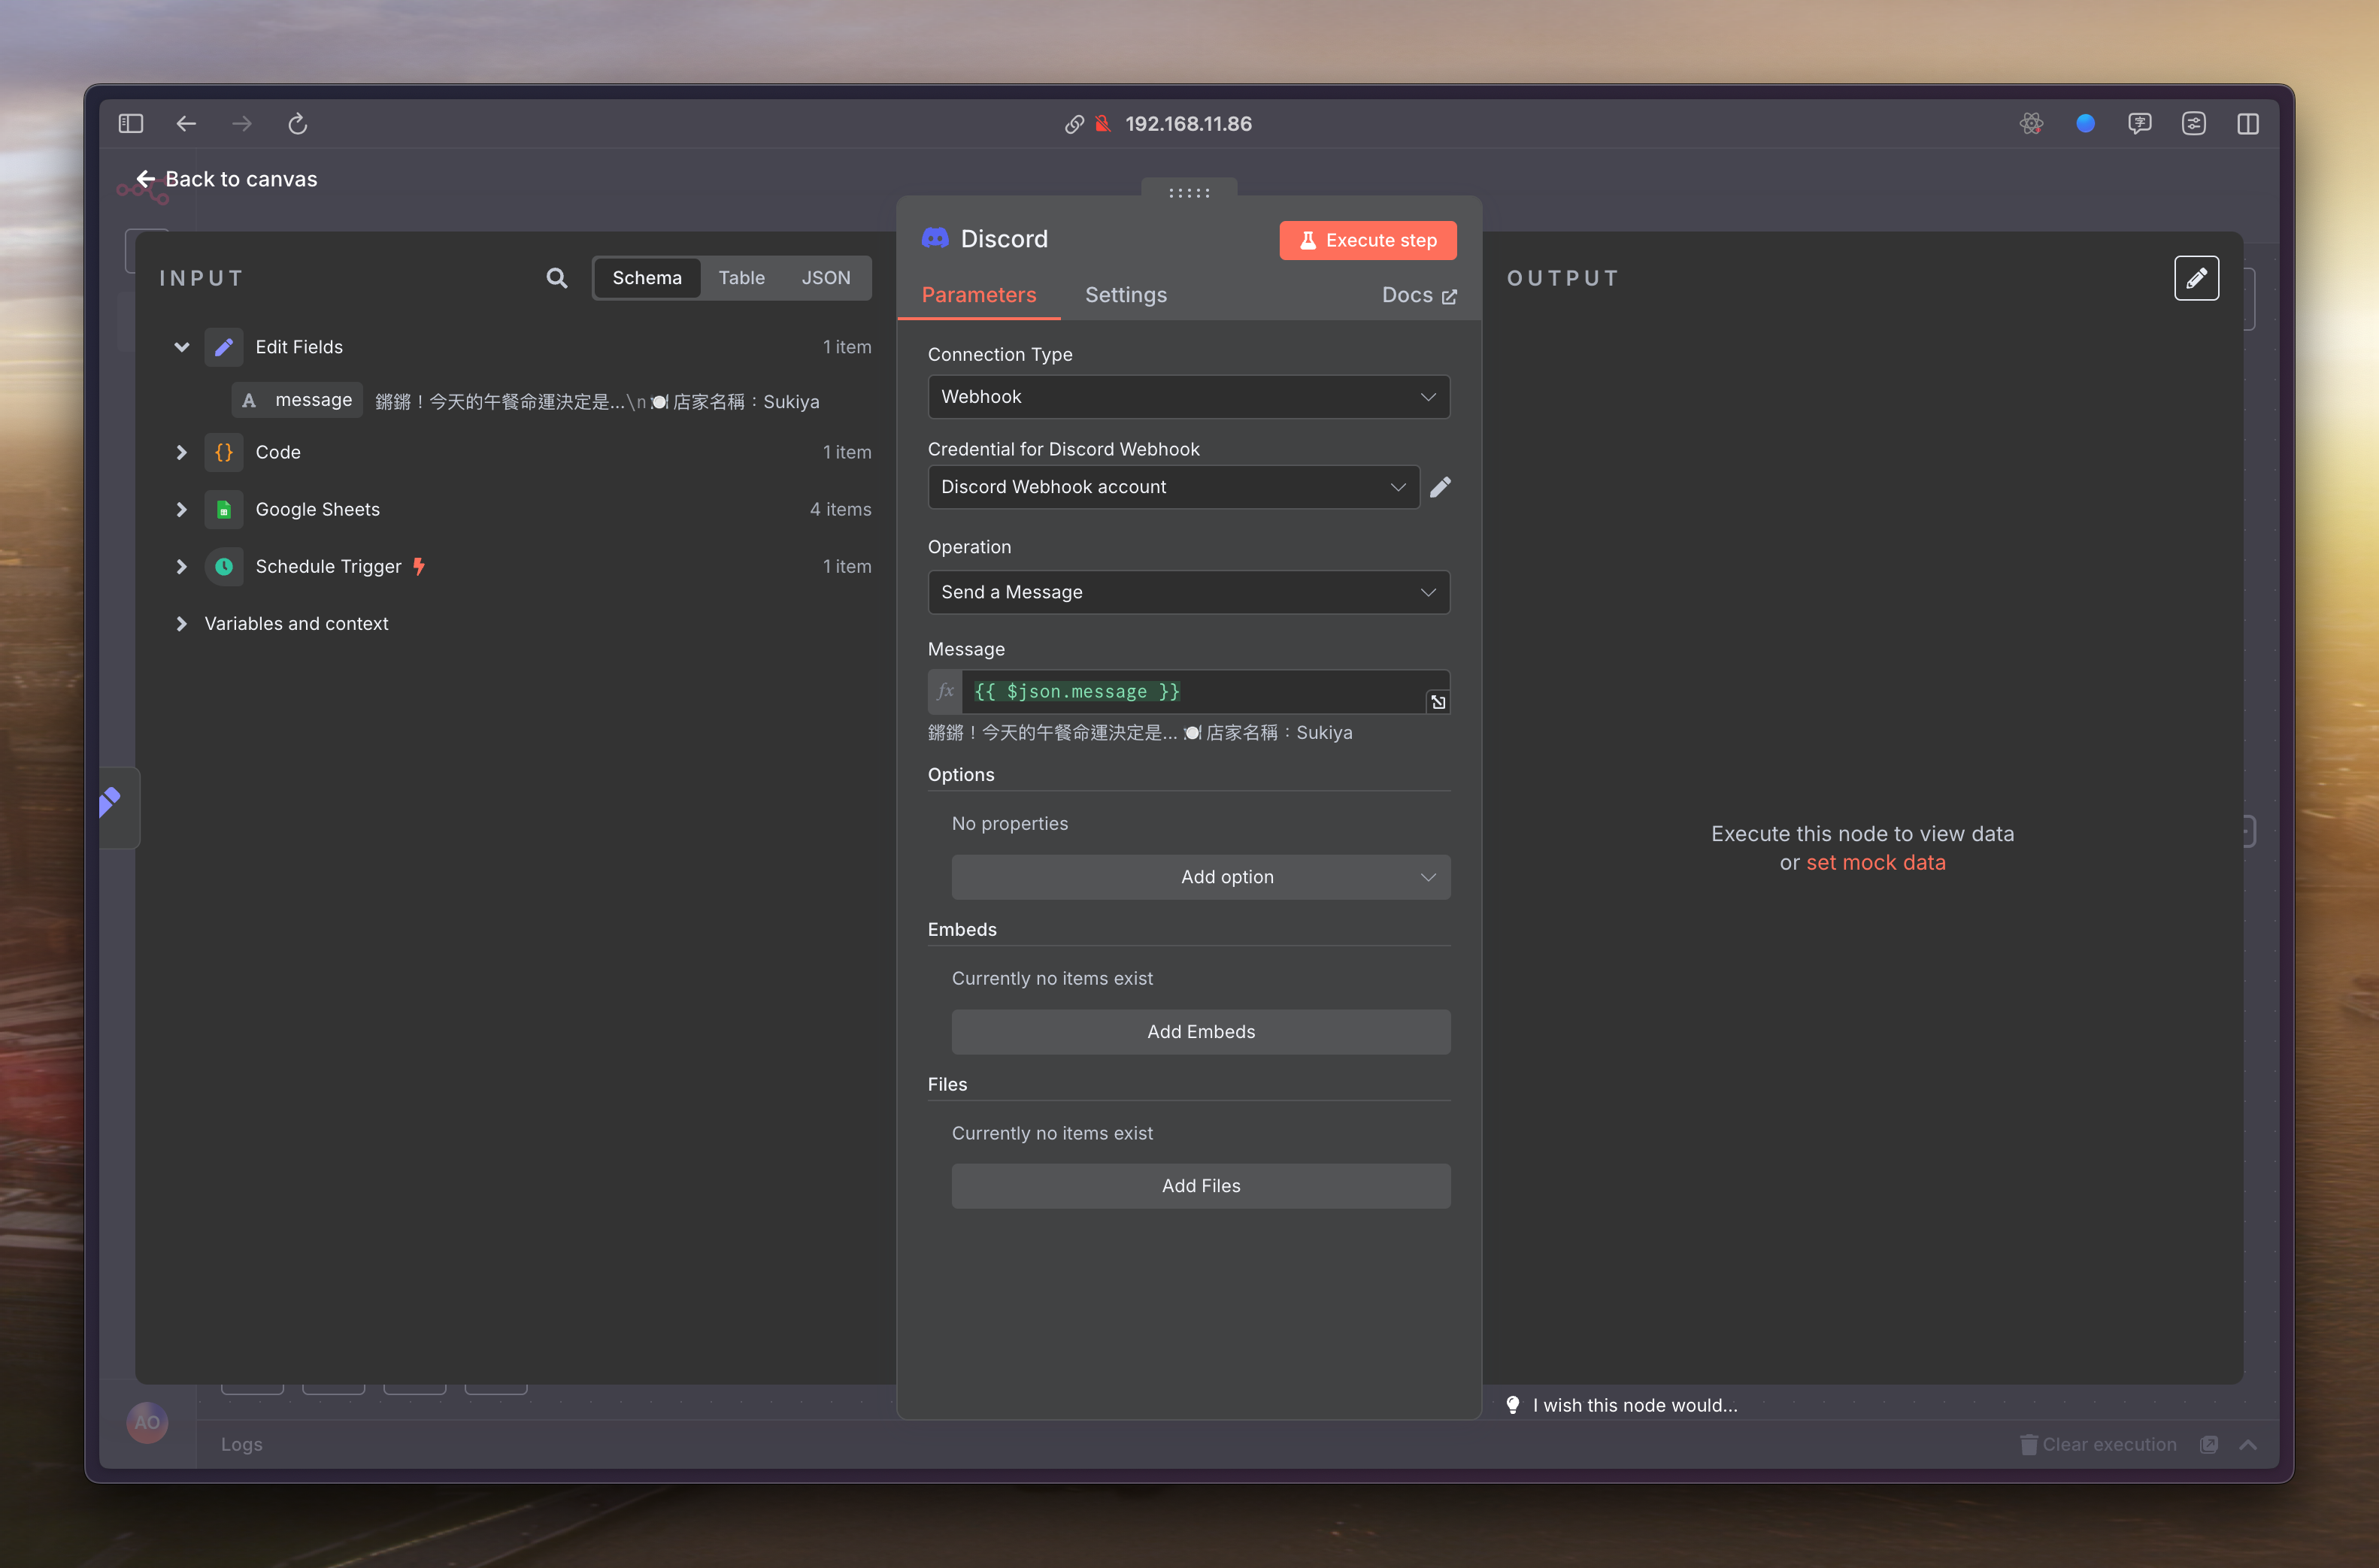Screen dimensions: 2379x1568
Task: Open the Connection Type dropdown
Action: [1188, 397]
